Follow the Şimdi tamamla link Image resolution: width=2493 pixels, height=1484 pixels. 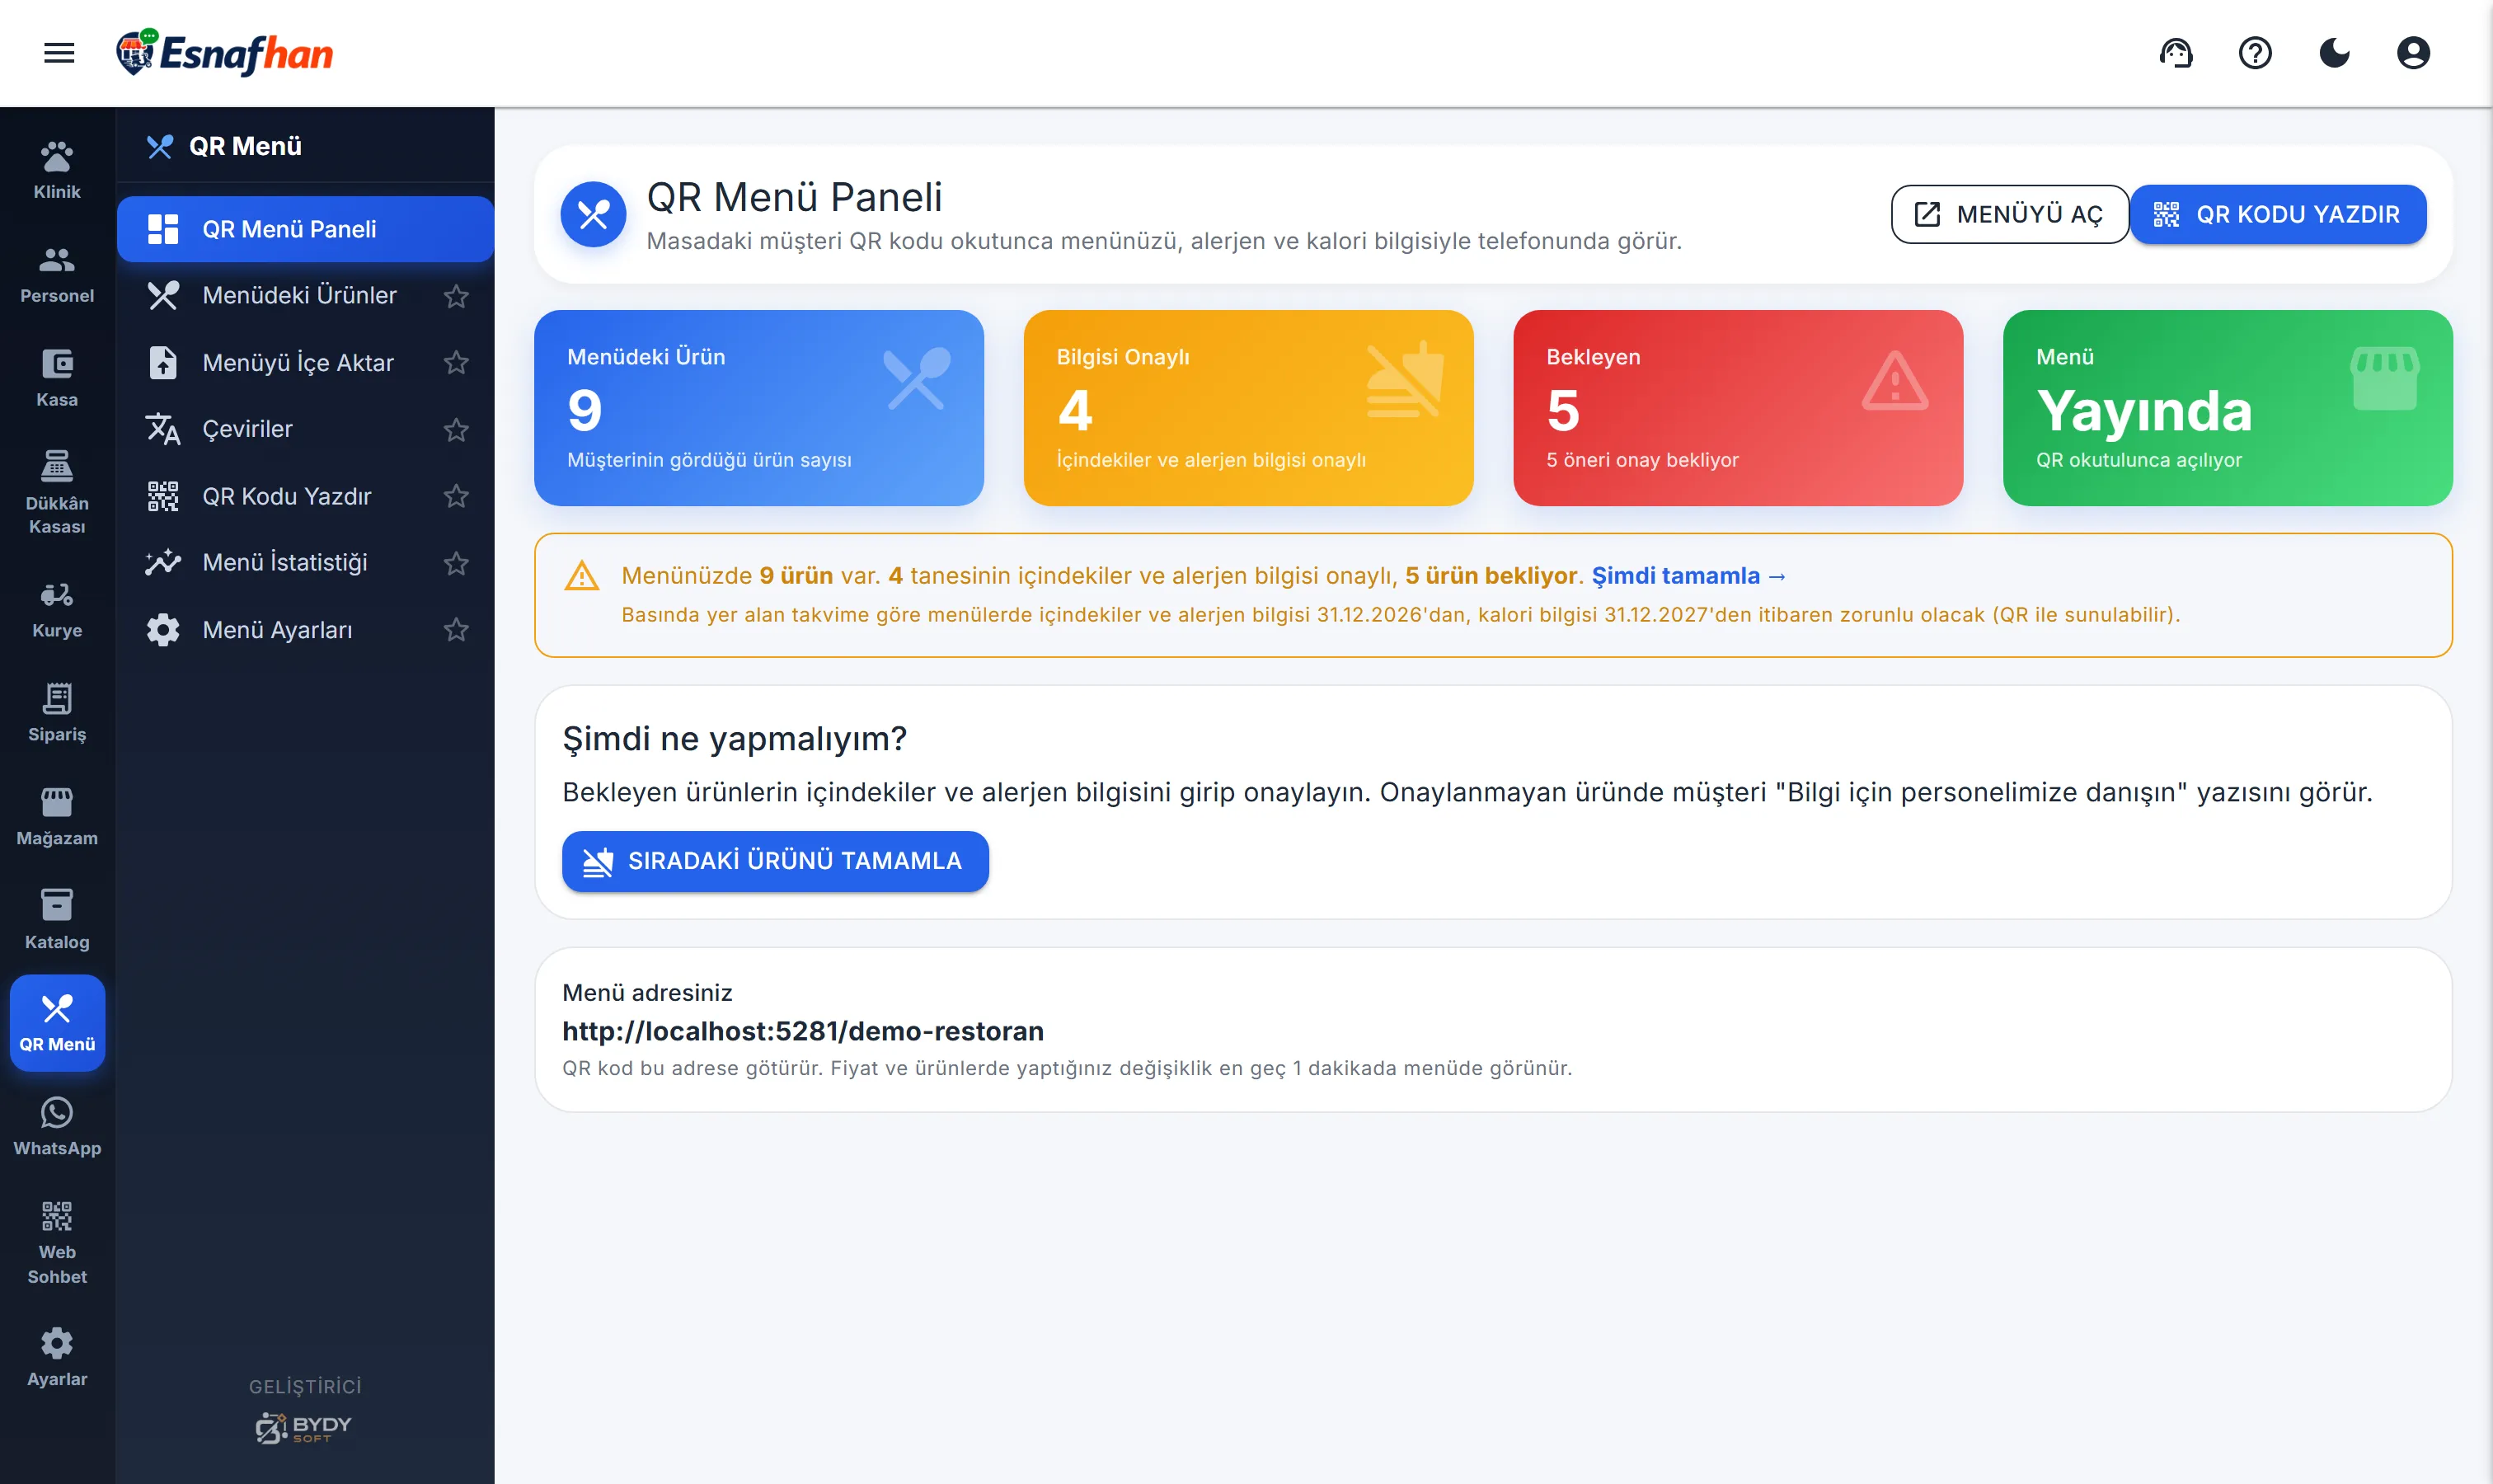click(1688, 576)
